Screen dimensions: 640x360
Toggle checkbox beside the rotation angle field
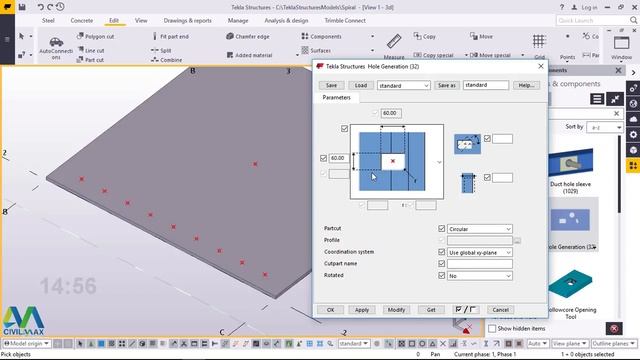click(487, 139)
